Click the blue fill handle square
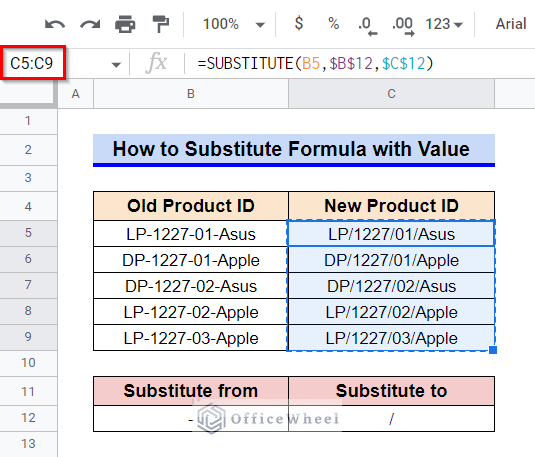 coord(493,350)
